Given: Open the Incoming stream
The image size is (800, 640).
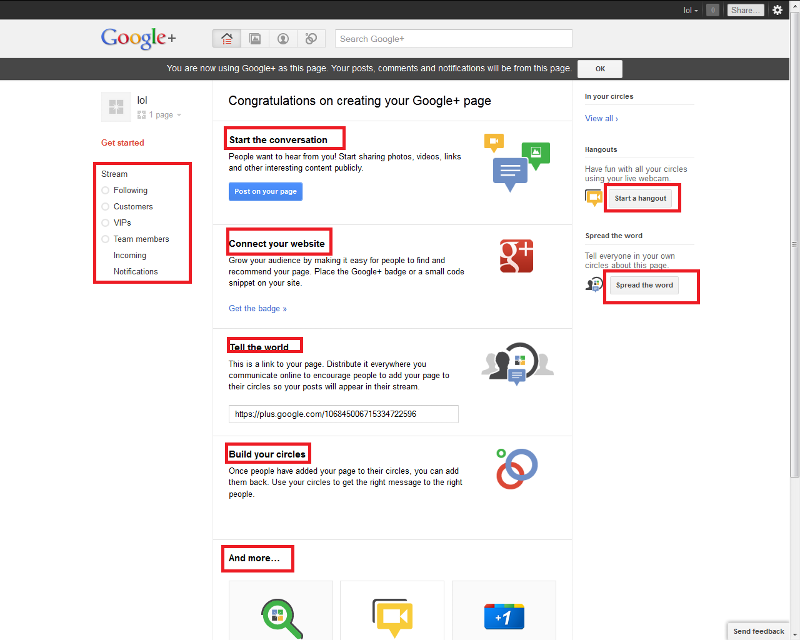Looking at the screenshot, I should click(x=130, y=255).
